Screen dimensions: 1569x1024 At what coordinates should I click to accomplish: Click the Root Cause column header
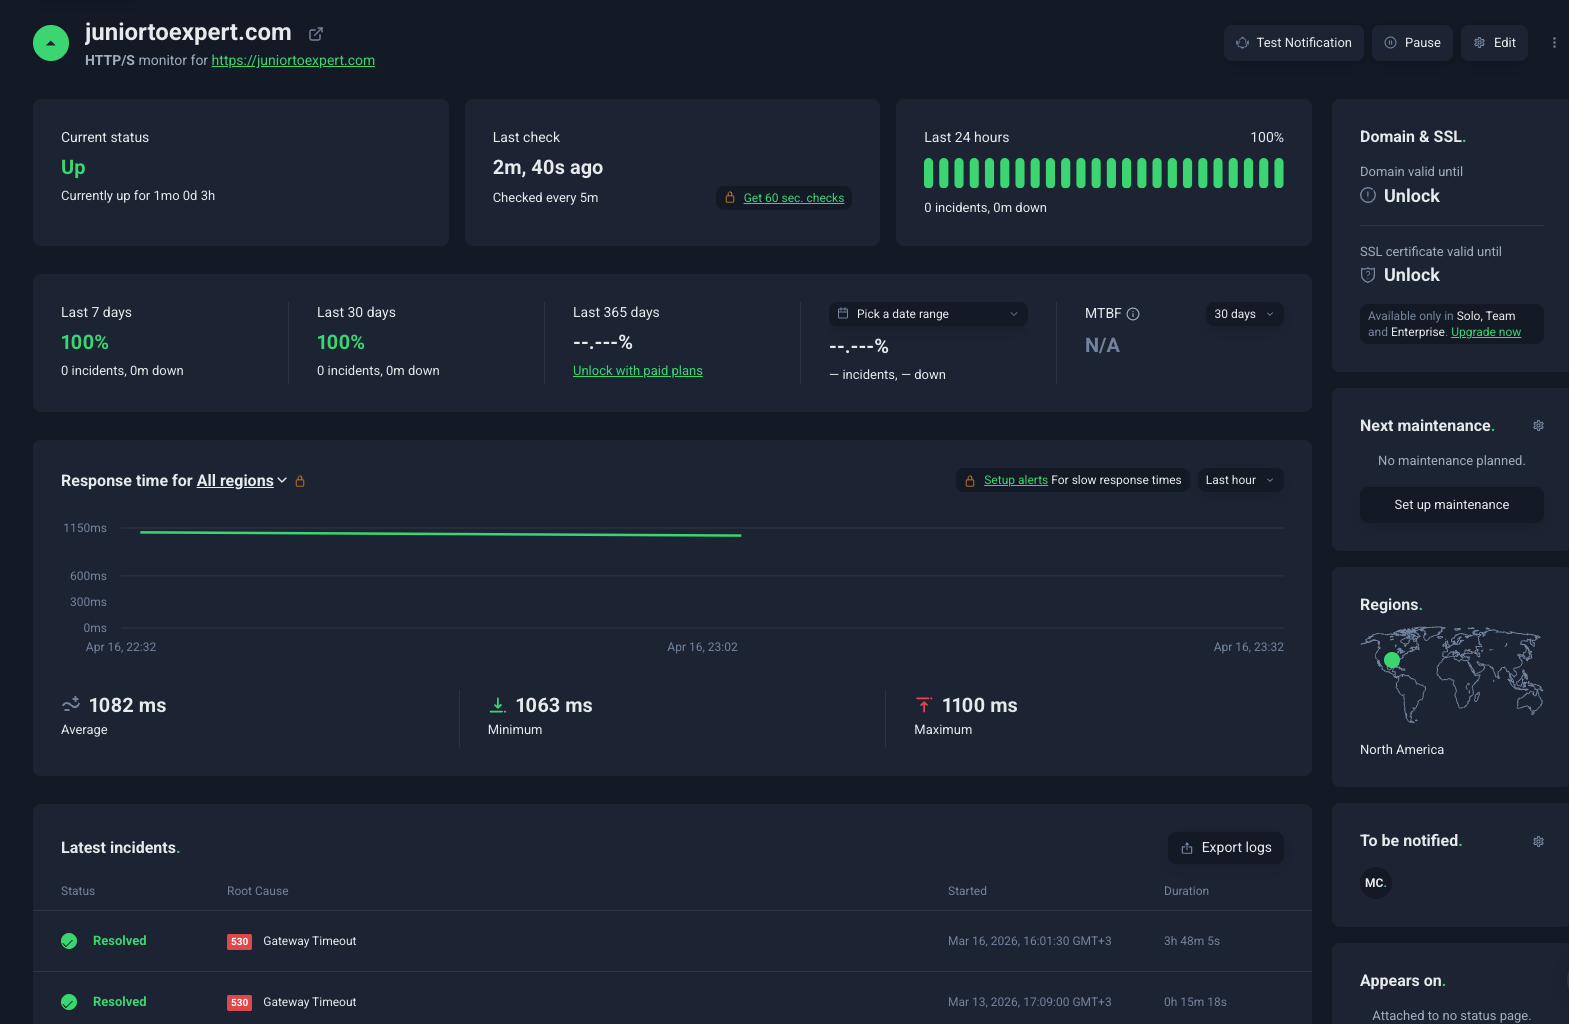point(258,891)
